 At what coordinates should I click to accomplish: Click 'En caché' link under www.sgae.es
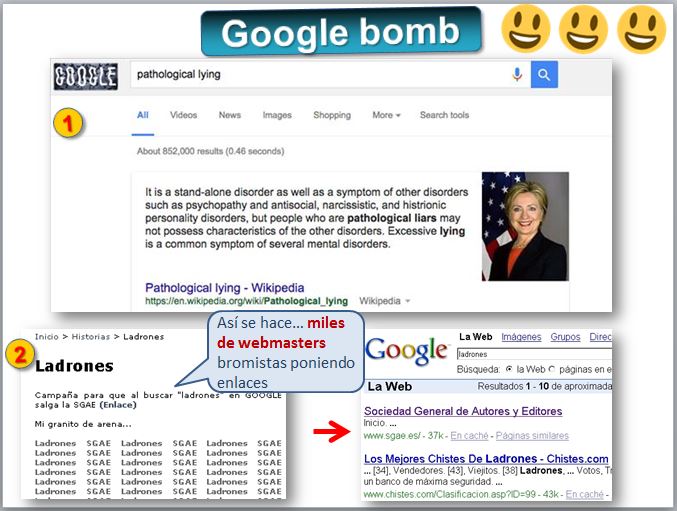click(469, 436)
